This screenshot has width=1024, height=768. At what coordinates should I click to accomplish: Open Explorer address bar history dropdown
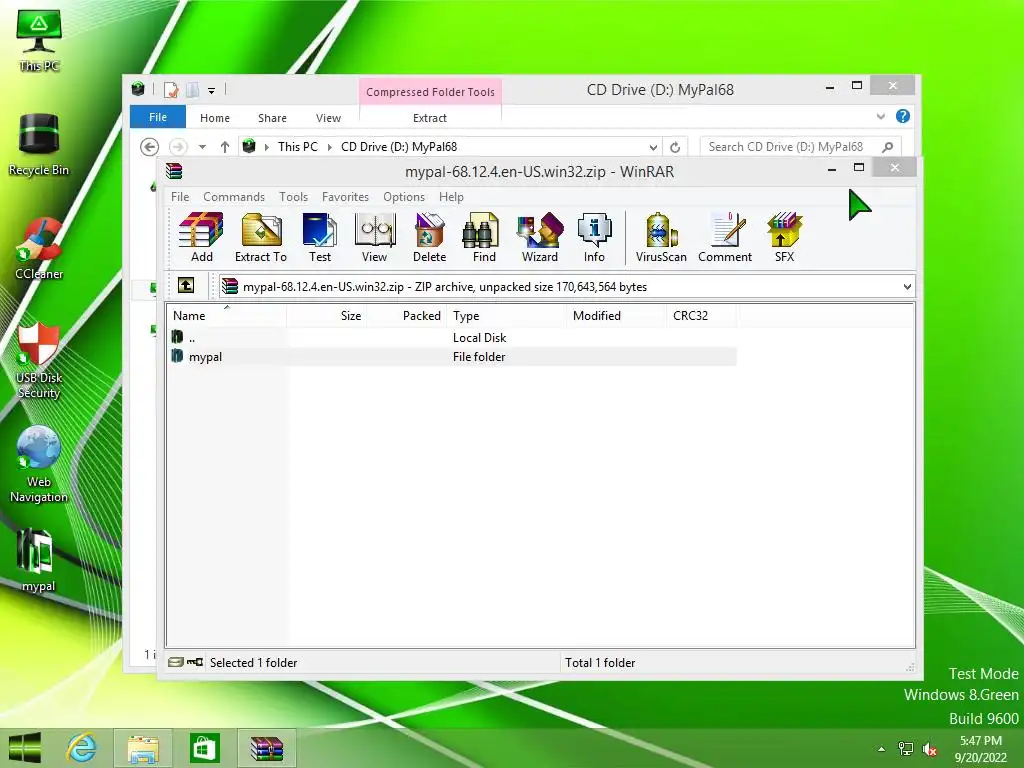652,147
